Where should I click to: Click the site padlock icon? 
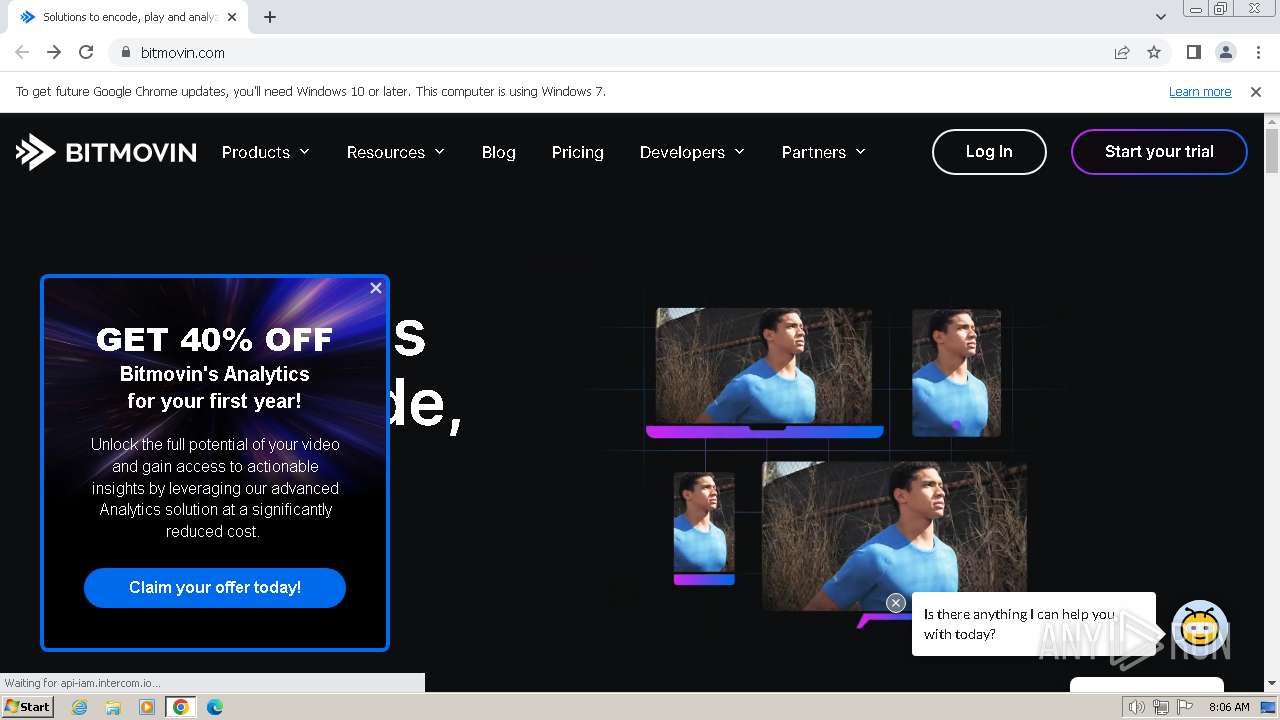coord(125,53)
